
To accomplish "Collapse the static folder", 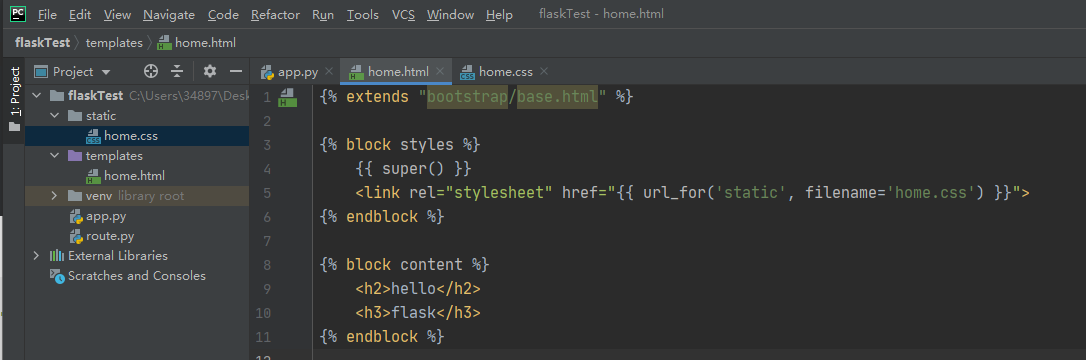I will tap(55, 116).
